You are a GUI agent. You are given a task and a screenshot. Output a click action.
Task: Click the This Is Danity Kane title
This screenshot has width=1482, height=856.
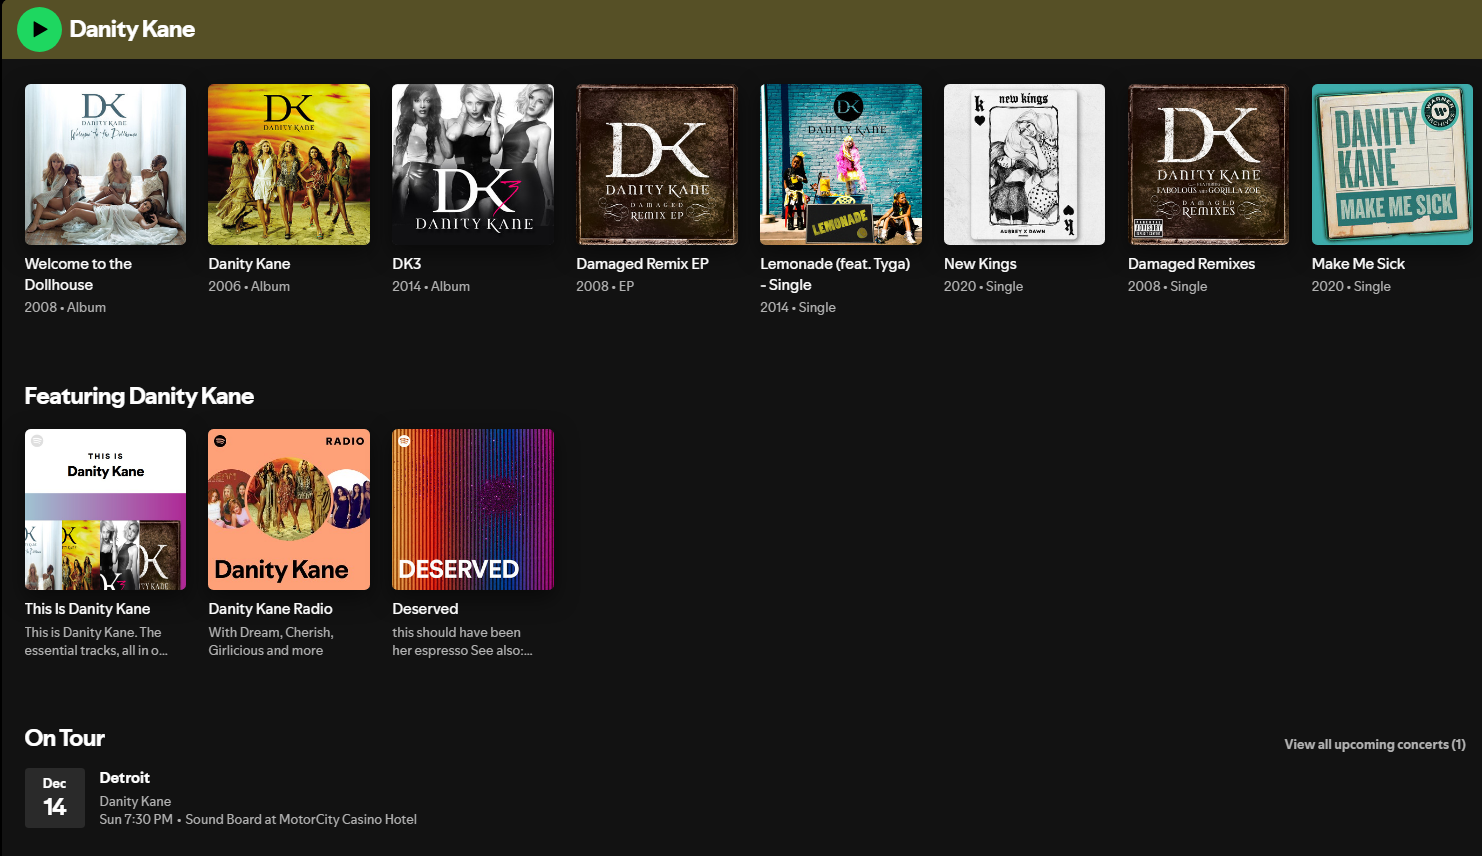(87, 609)
